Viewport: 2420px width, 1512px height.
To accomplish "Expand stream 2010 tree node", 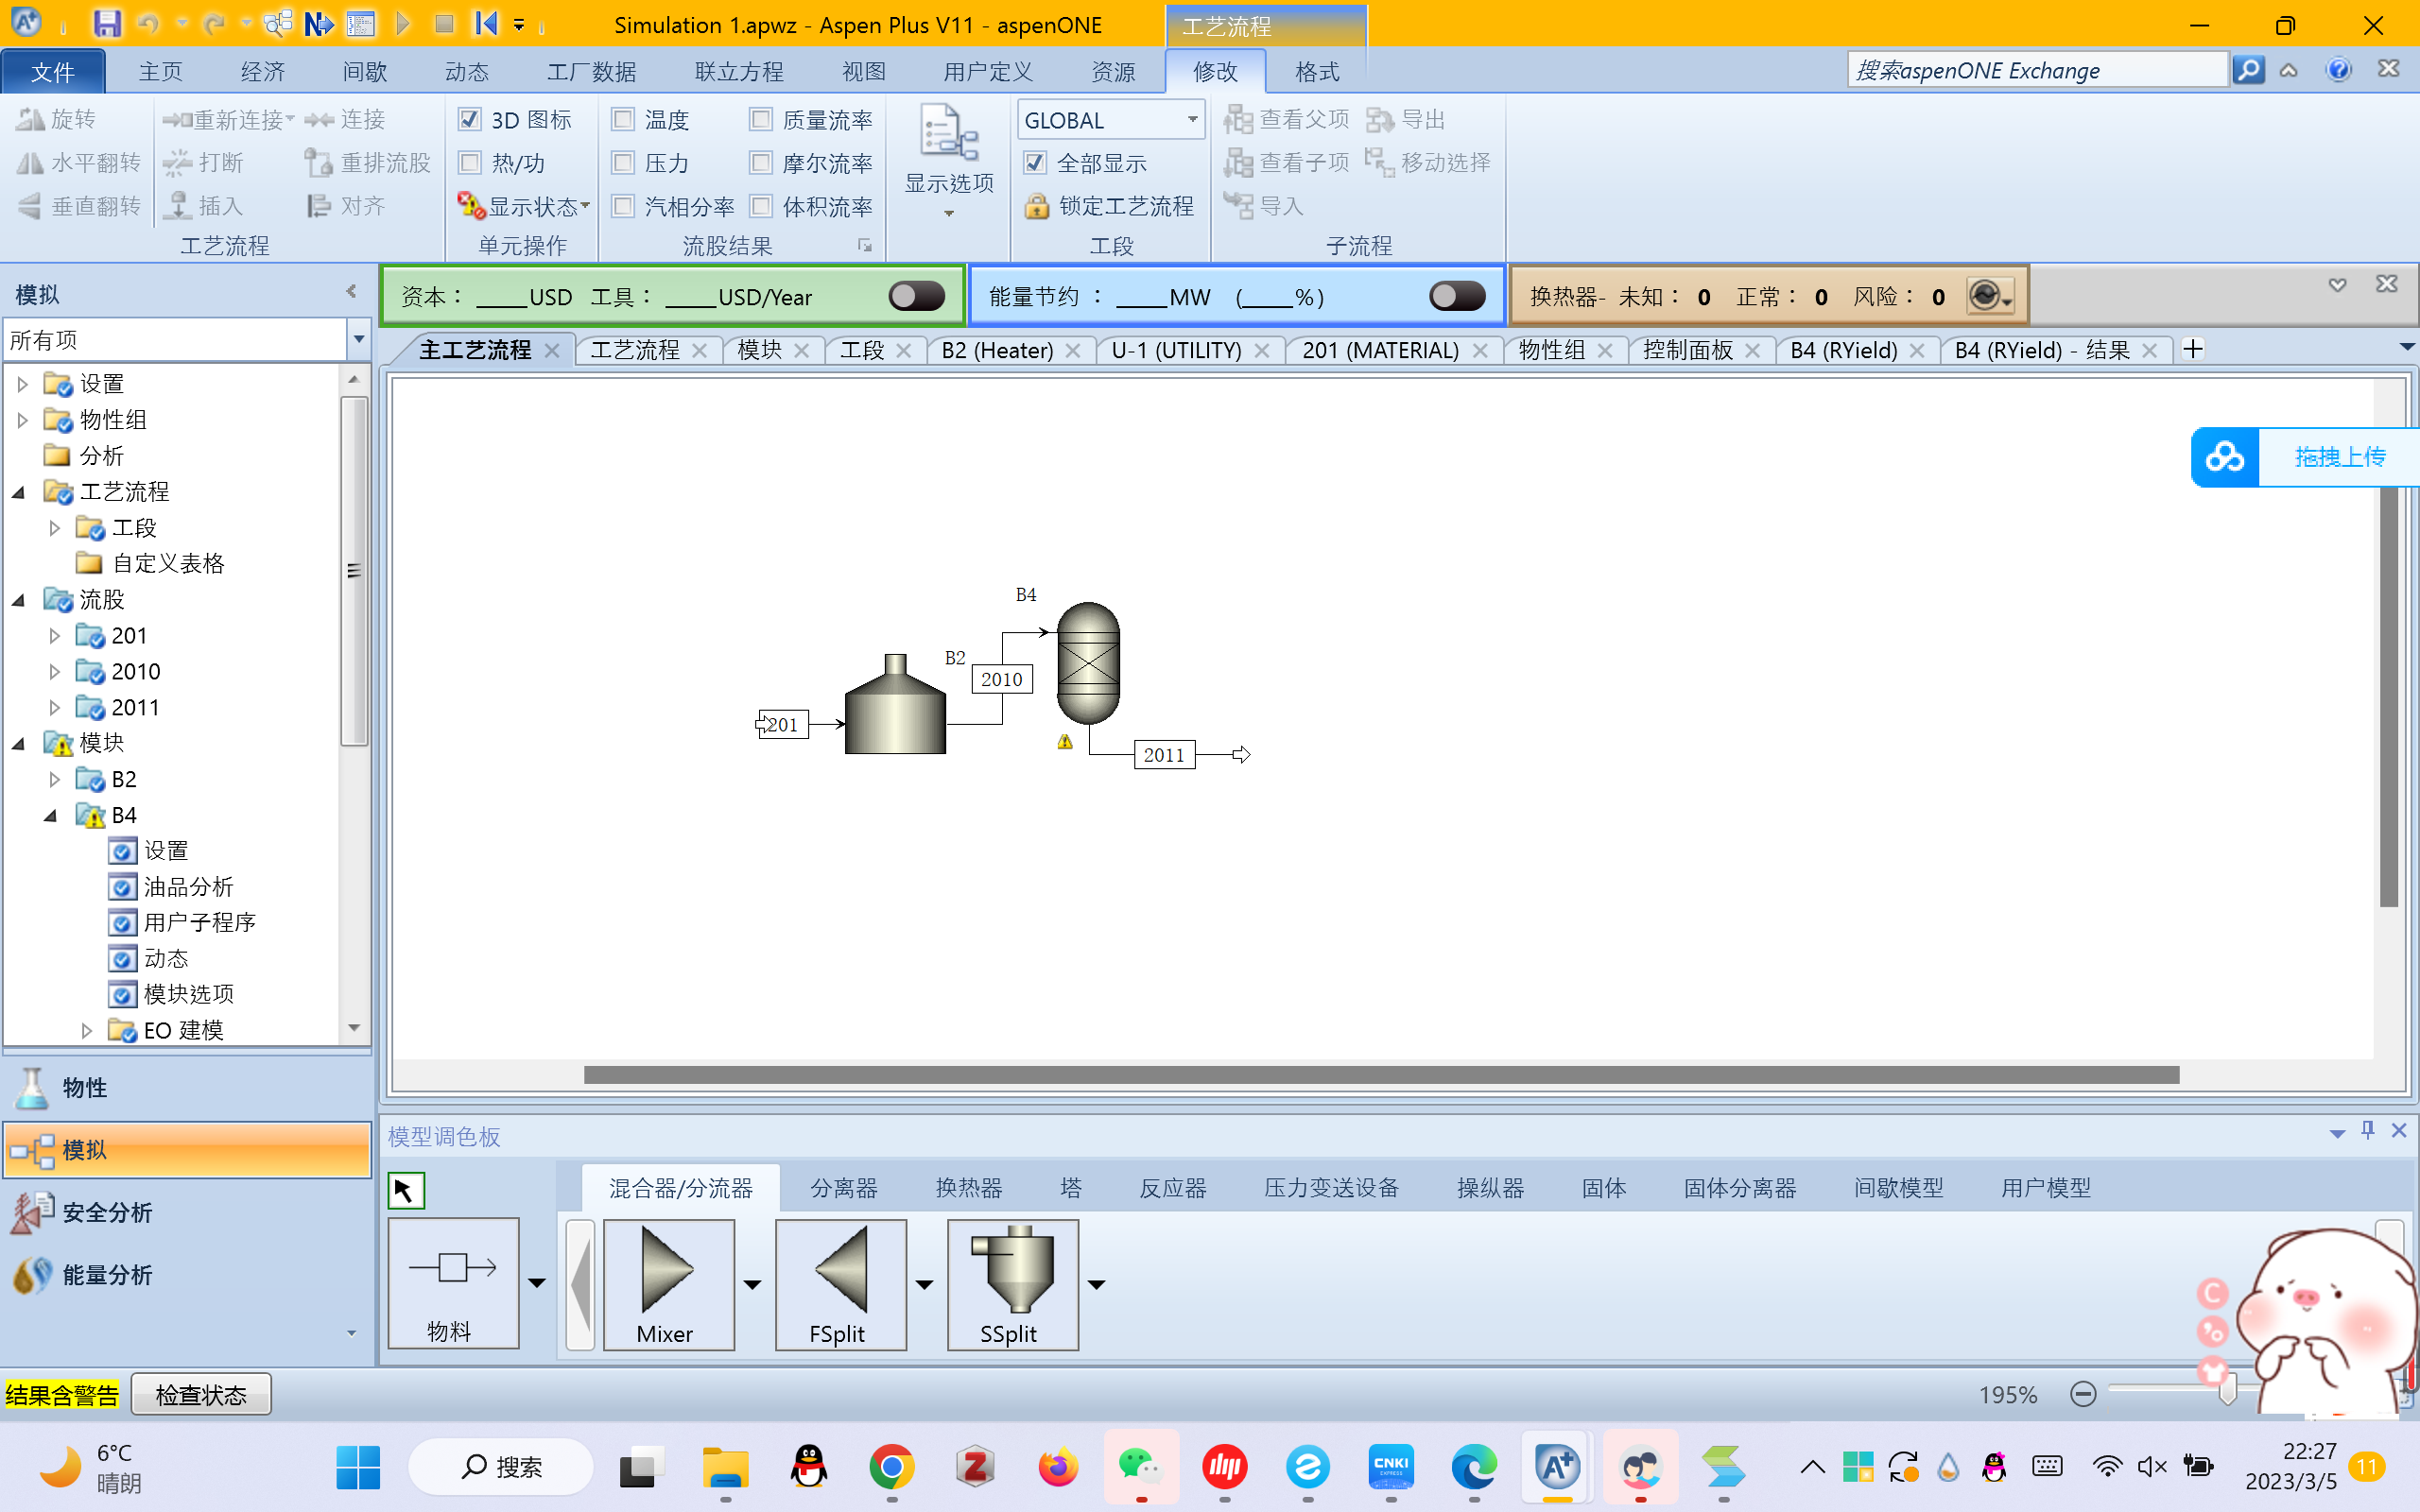I will click(54, 672).
